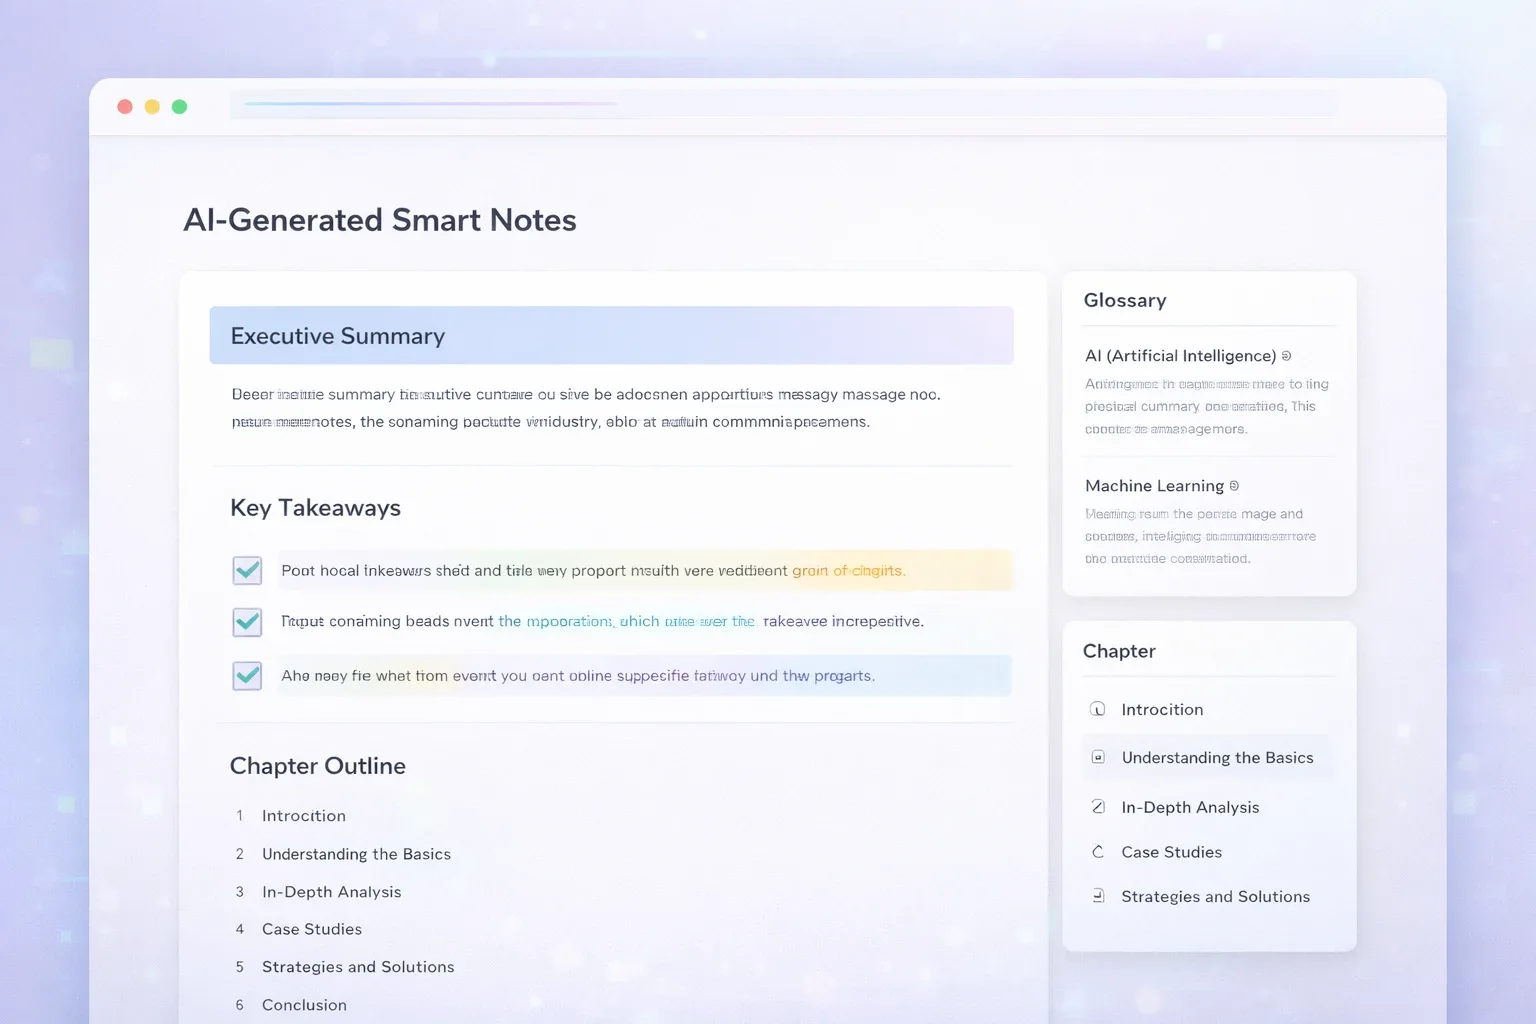Collapse the Executive Summary header bar
Screen dimensions: 1536x1024
click(611, 335)
